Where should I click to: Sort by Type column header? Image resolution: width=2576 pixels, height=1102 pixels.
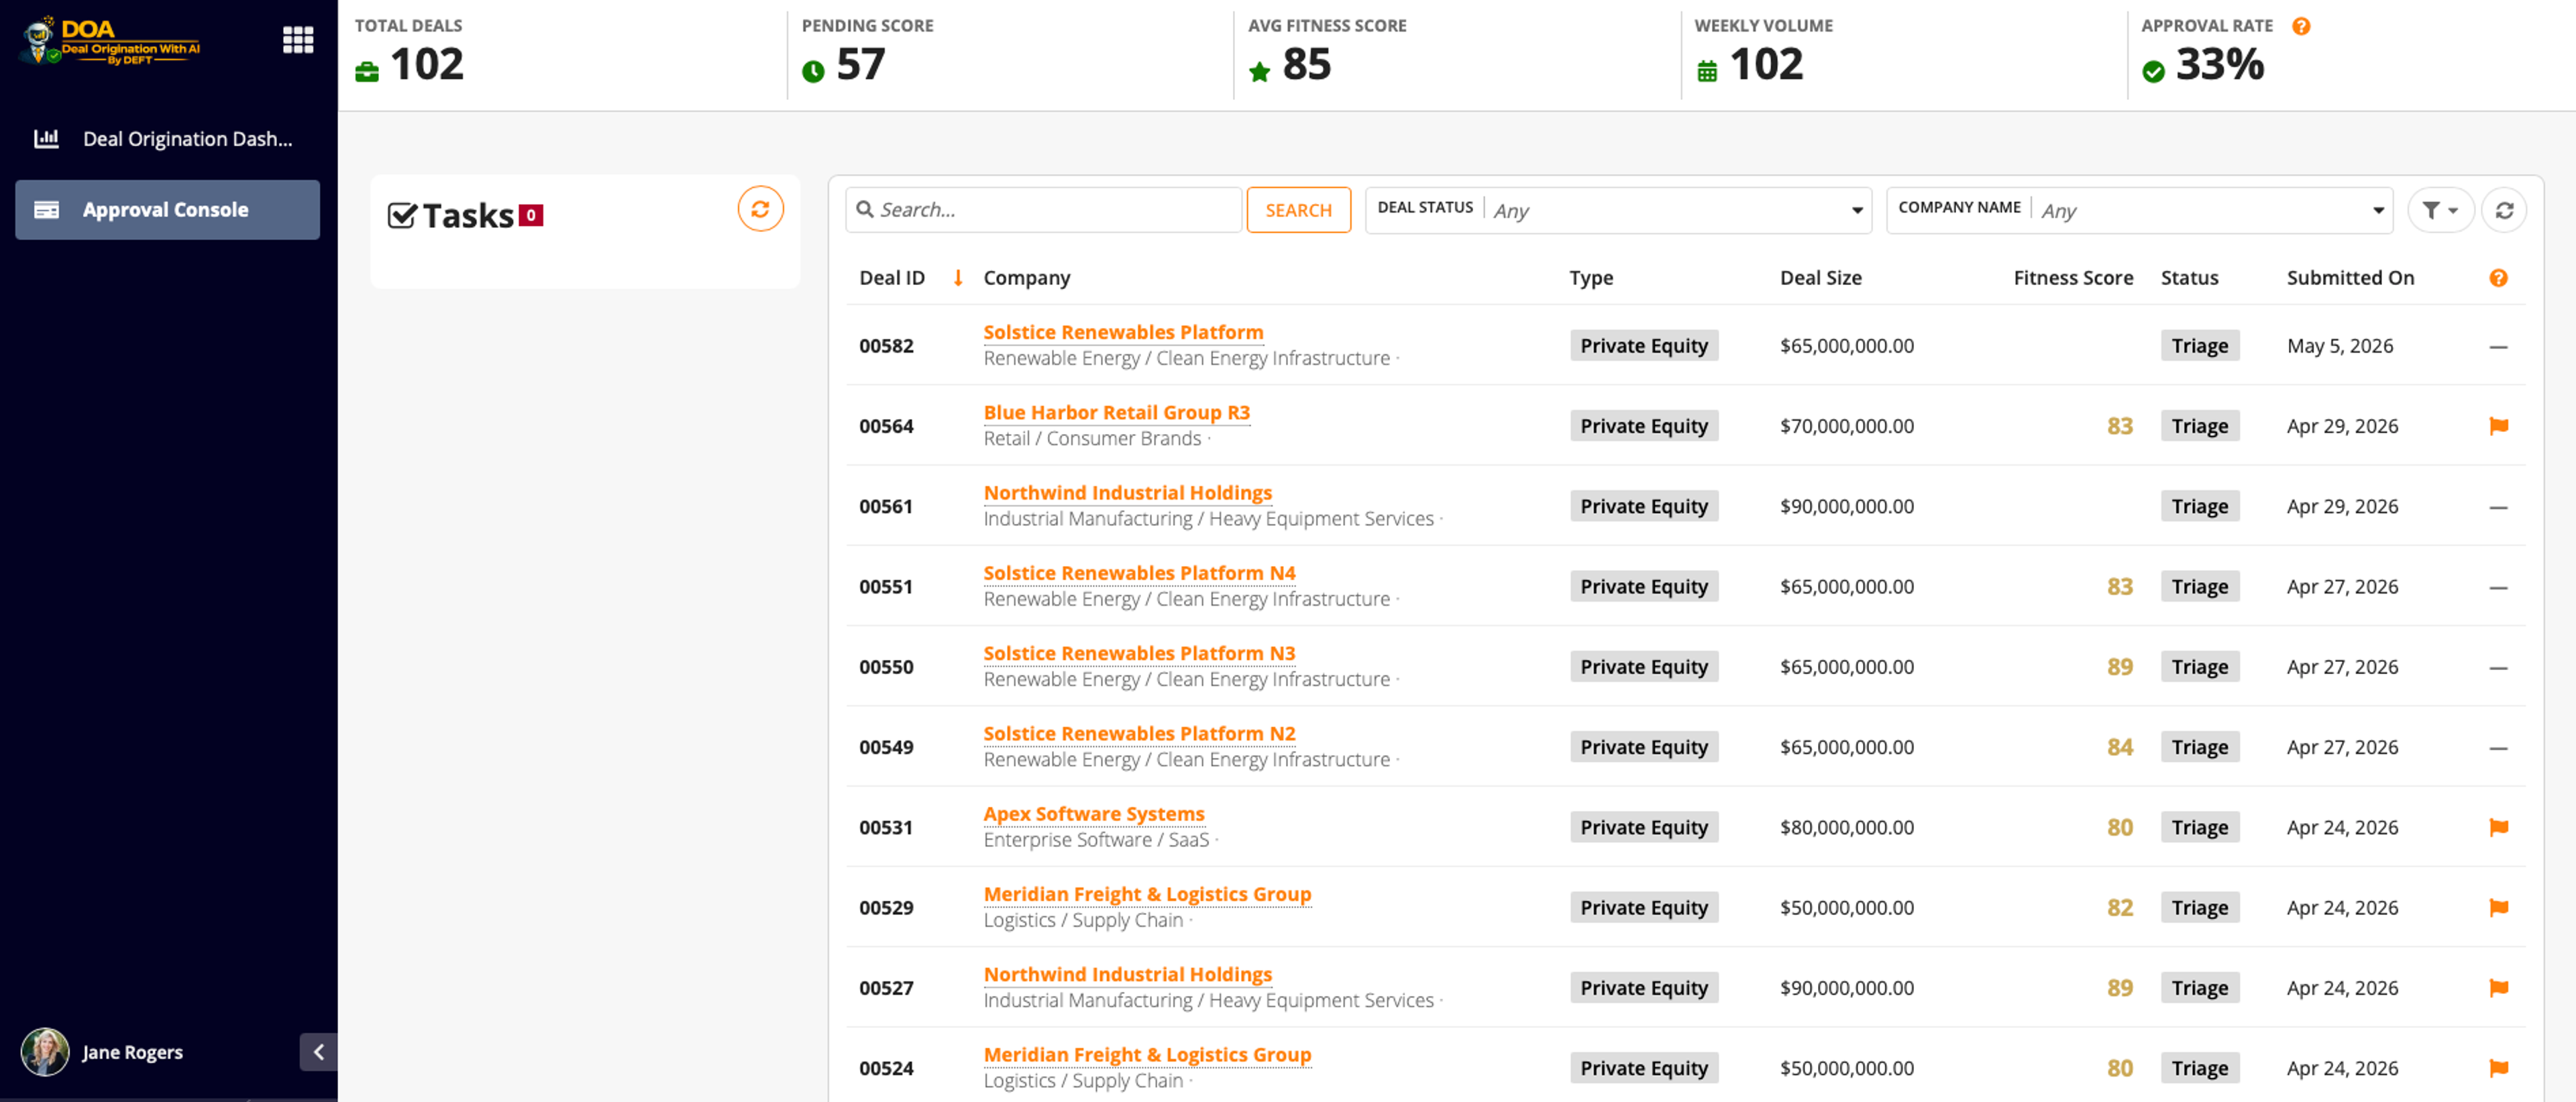(1591, 278)
